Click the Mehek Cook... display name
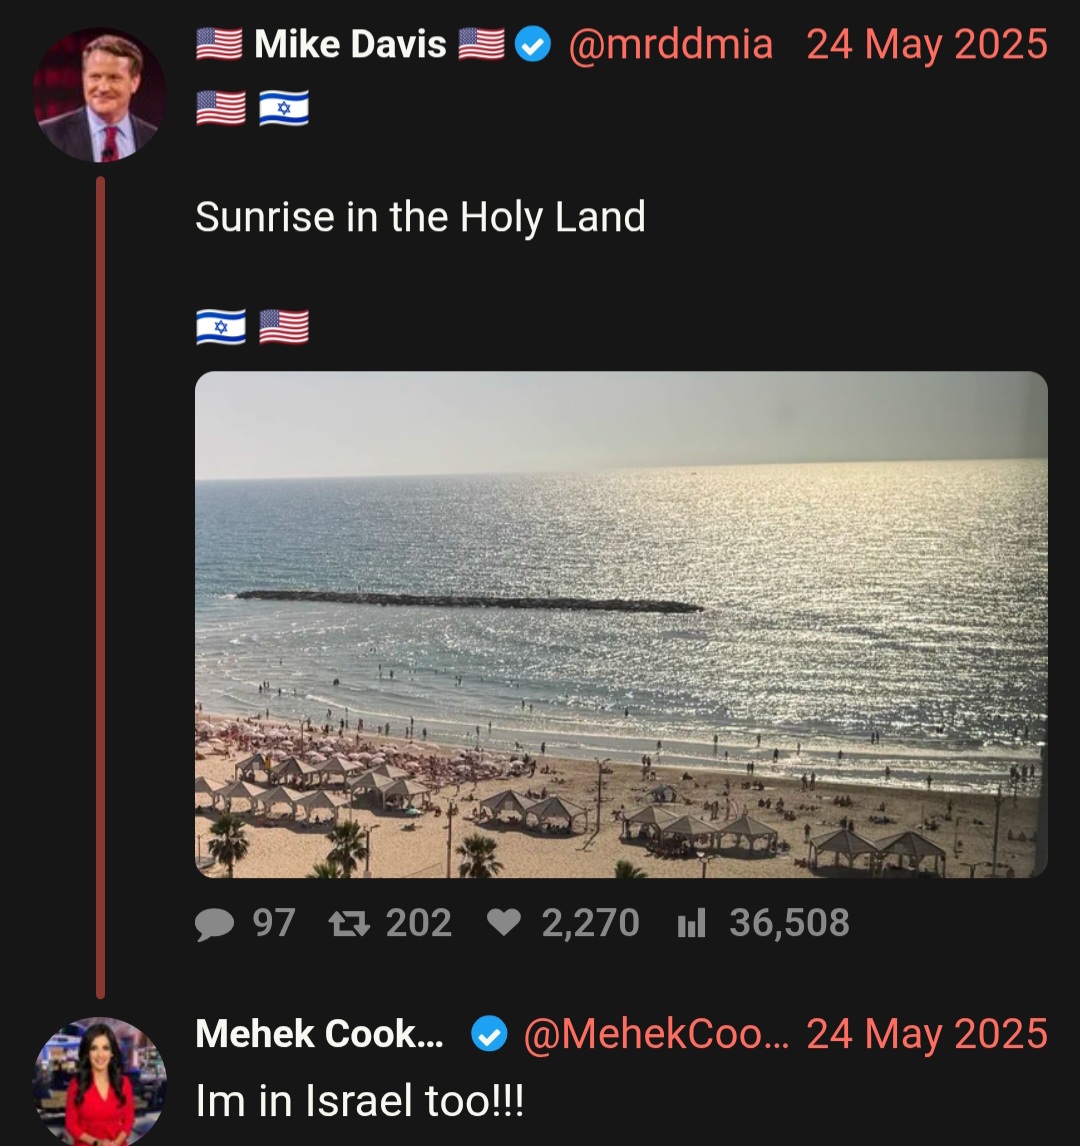 pyautogui.click(x=319, y=1034)
